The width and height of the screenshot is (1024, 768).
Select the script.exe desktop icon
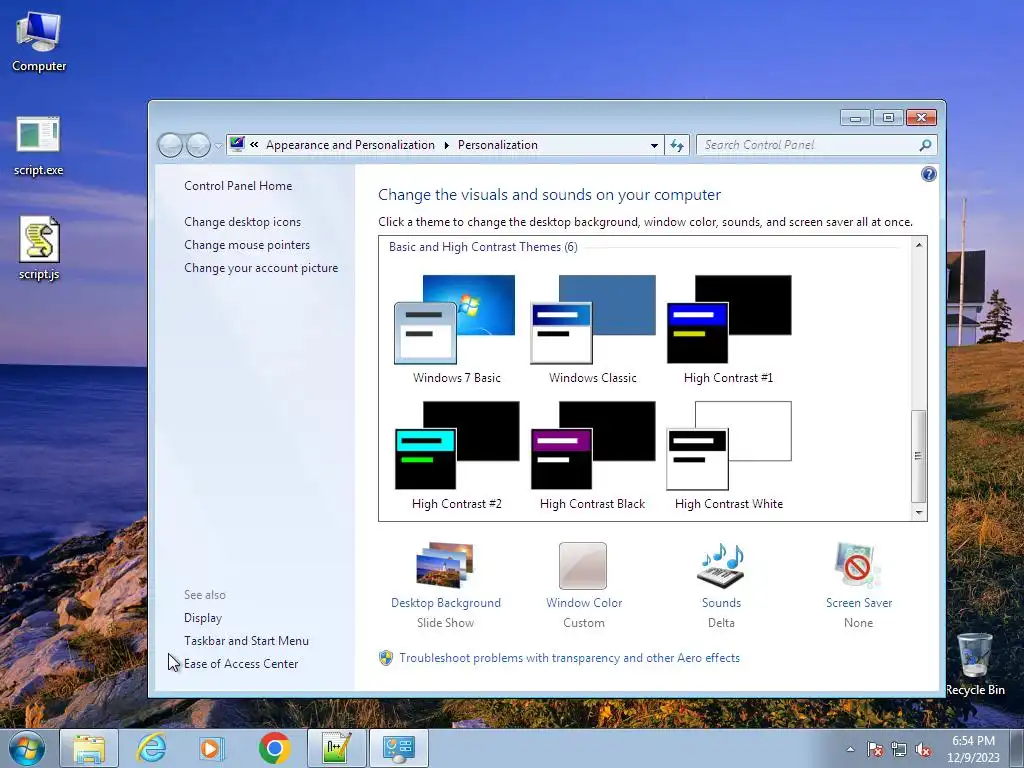pos(39,146)
